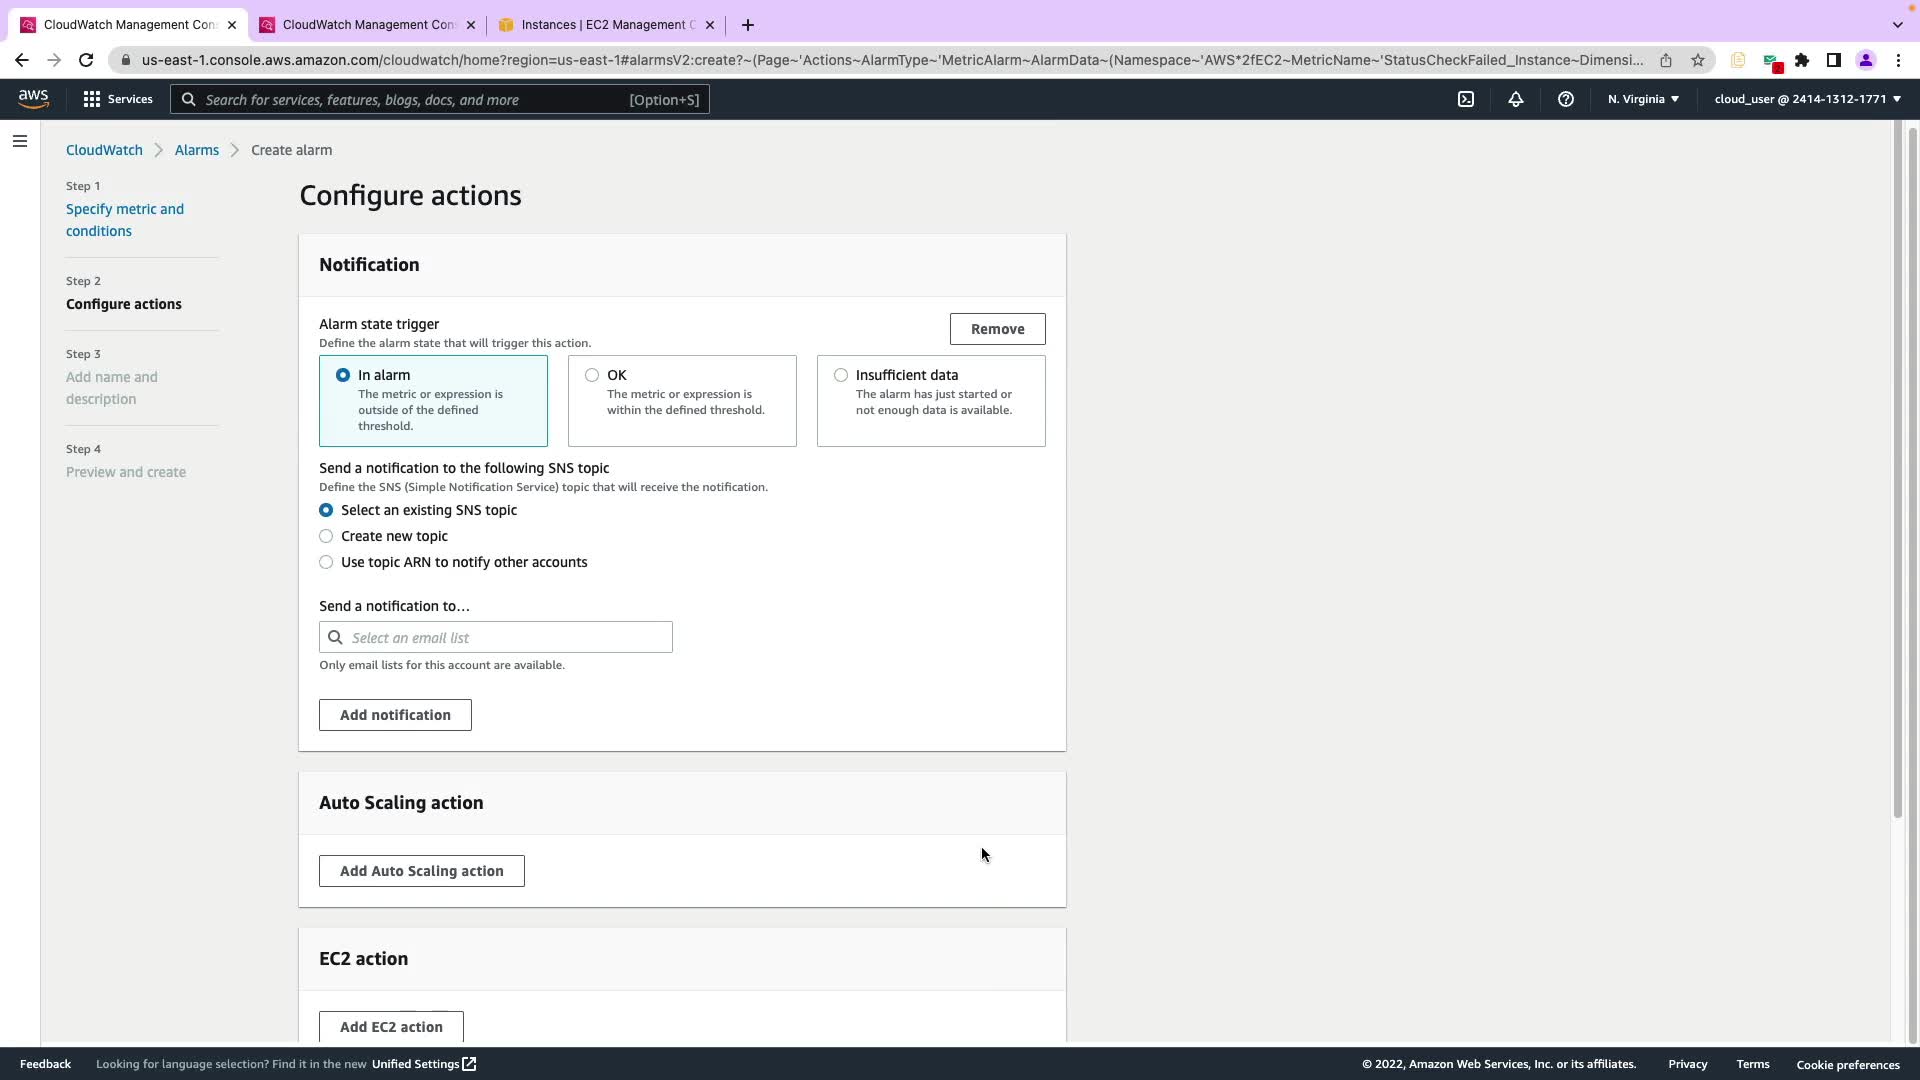Open the browser extensions puzzle icon
1920x1080 pixels.
click(x=1801, y=60)
